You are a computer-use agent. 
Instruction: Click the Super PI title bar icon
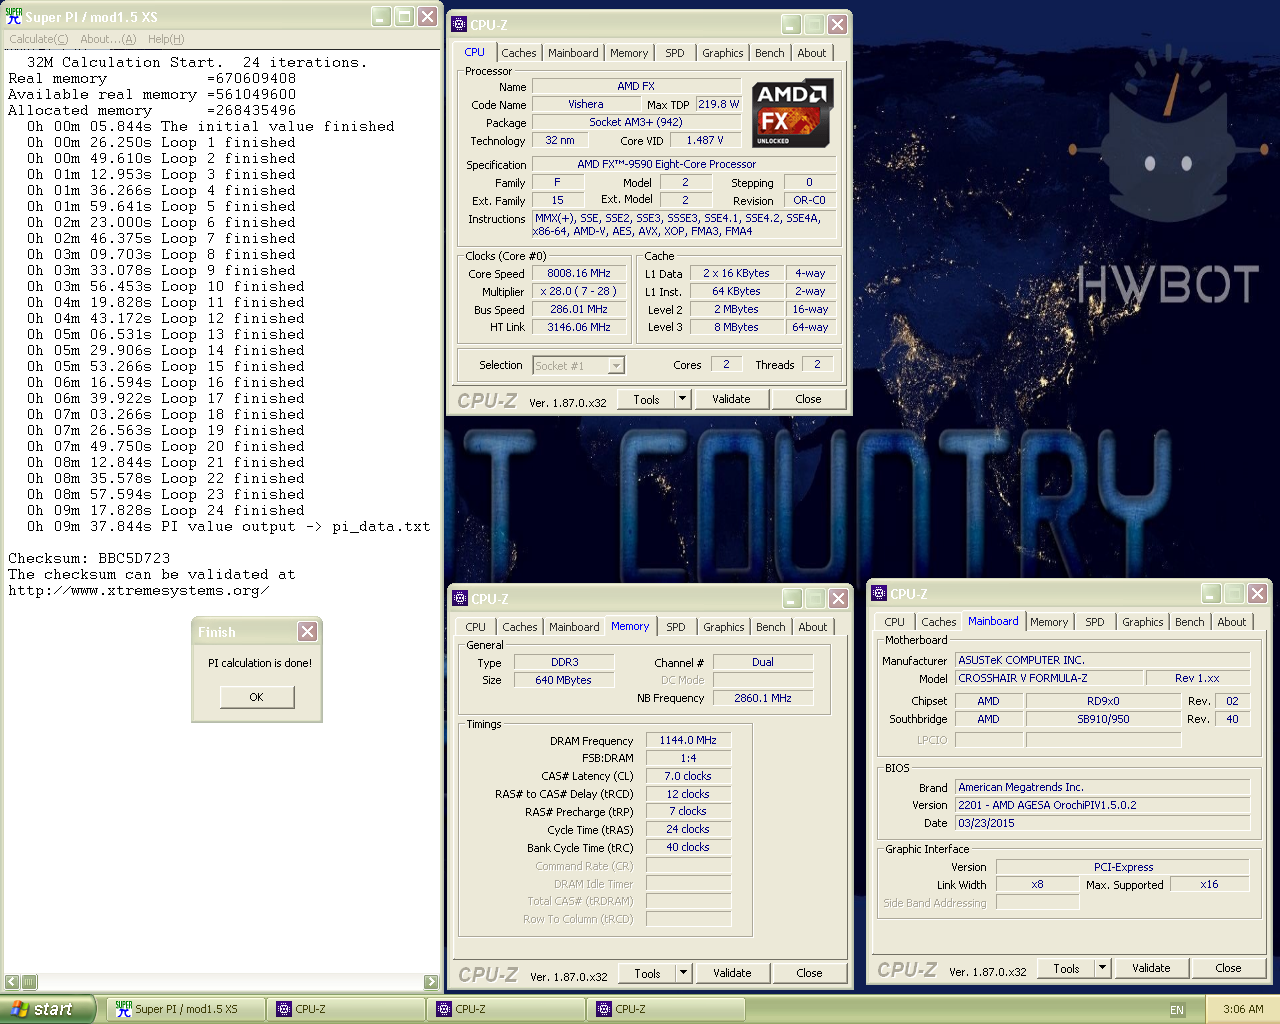pos(14,16)
